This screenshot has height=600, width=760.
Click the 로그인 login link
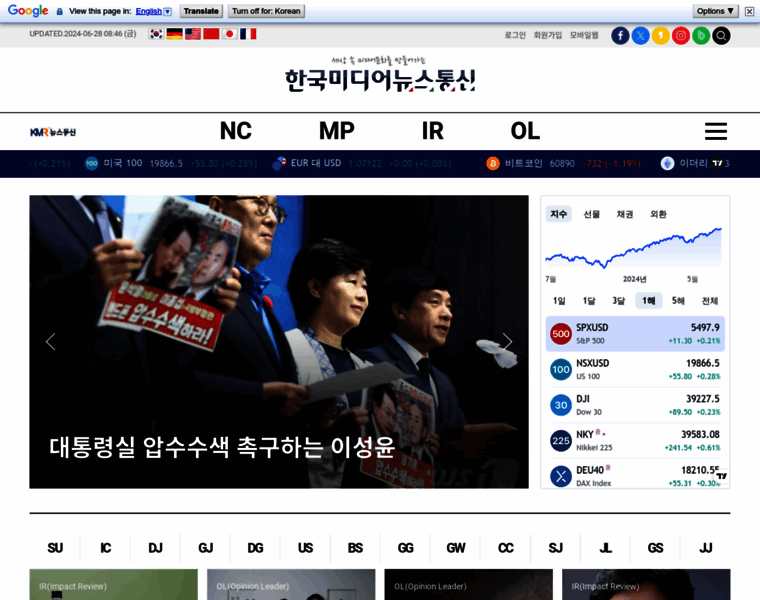(x=515, y=35)
